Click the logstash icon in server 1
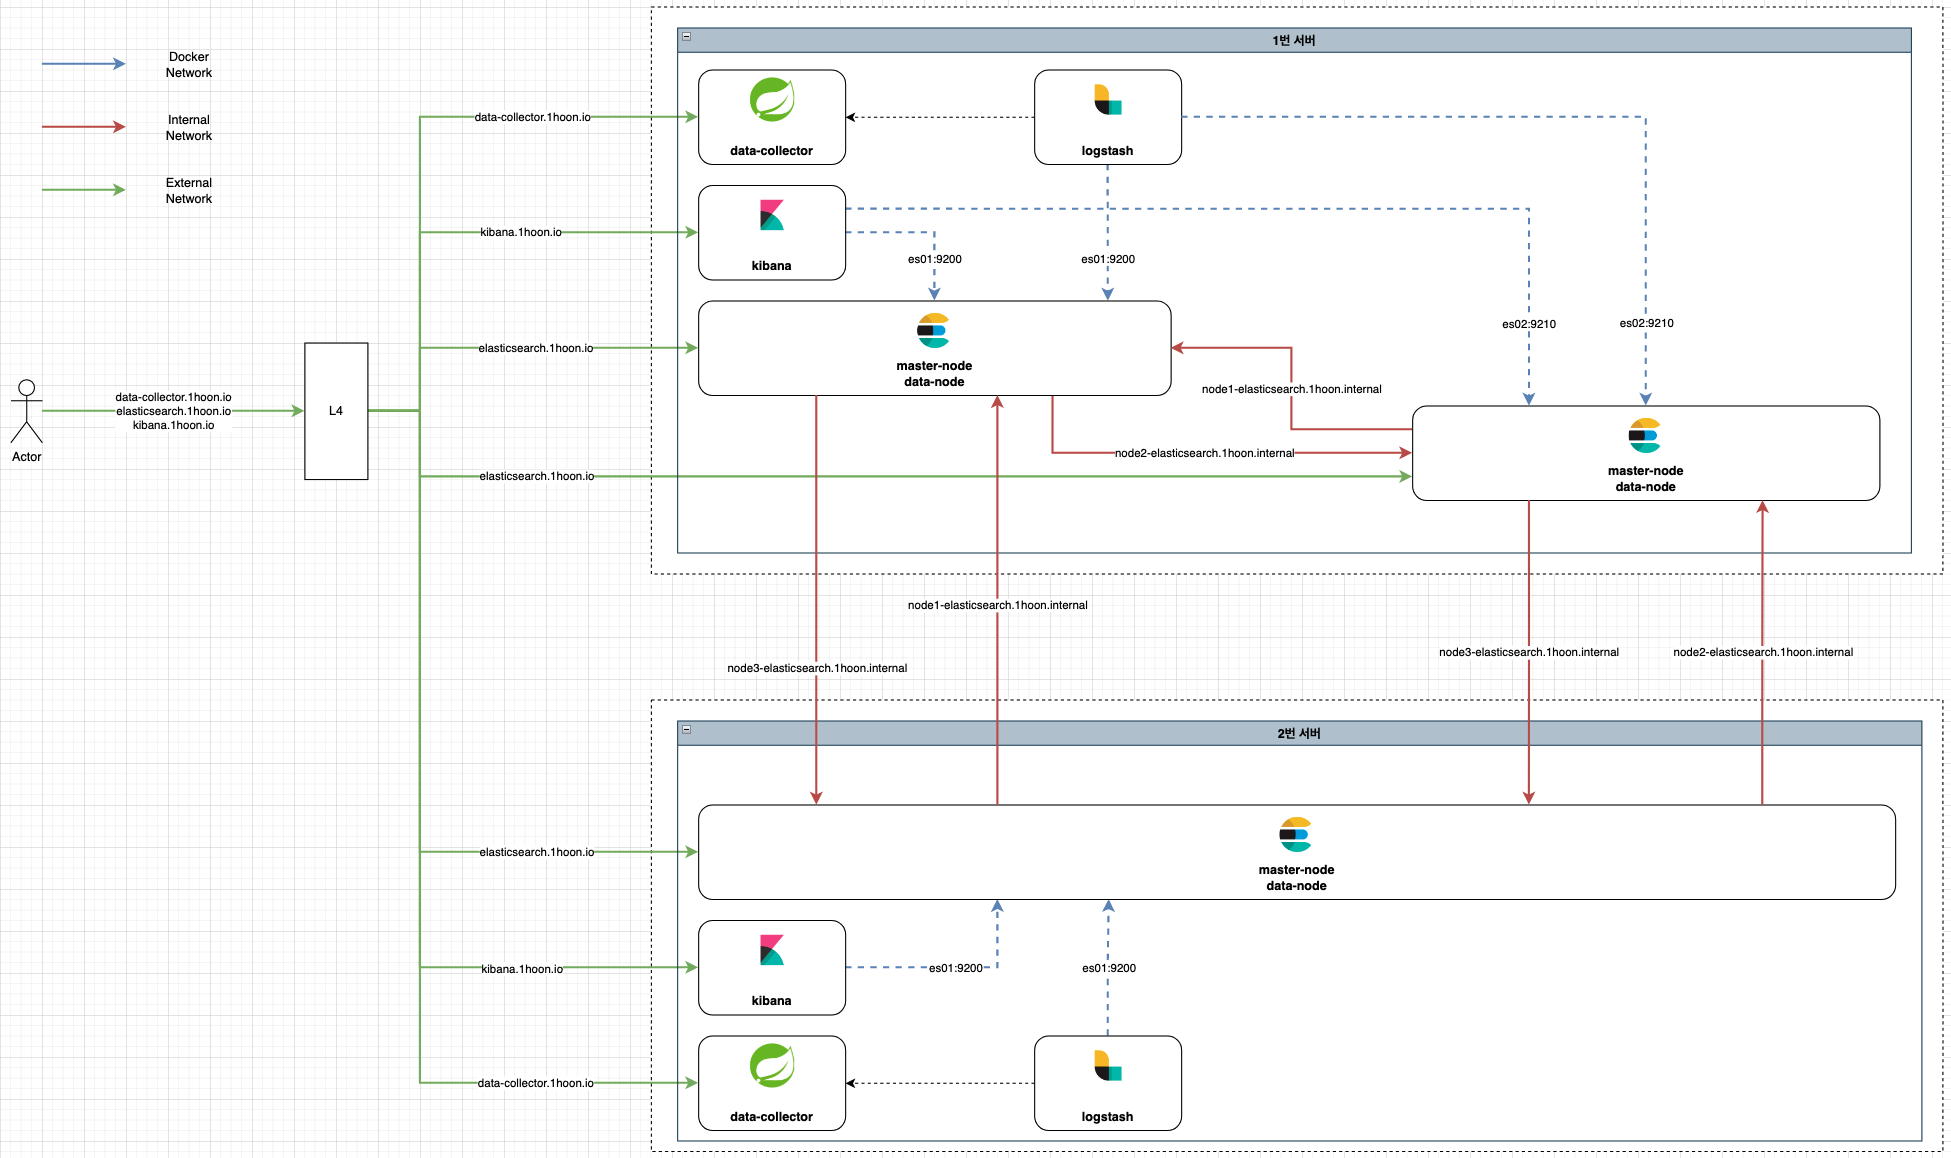The image size is (1951, 1158). 1107,100
